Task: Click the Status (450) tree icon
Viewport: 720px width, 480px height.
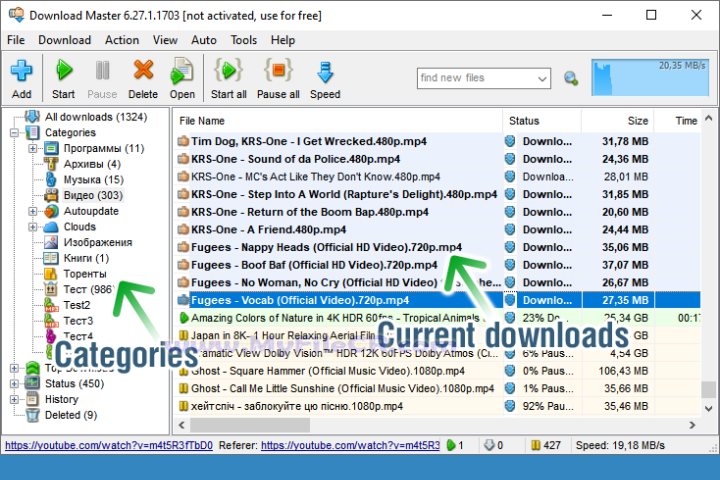Action: [33, 383]
